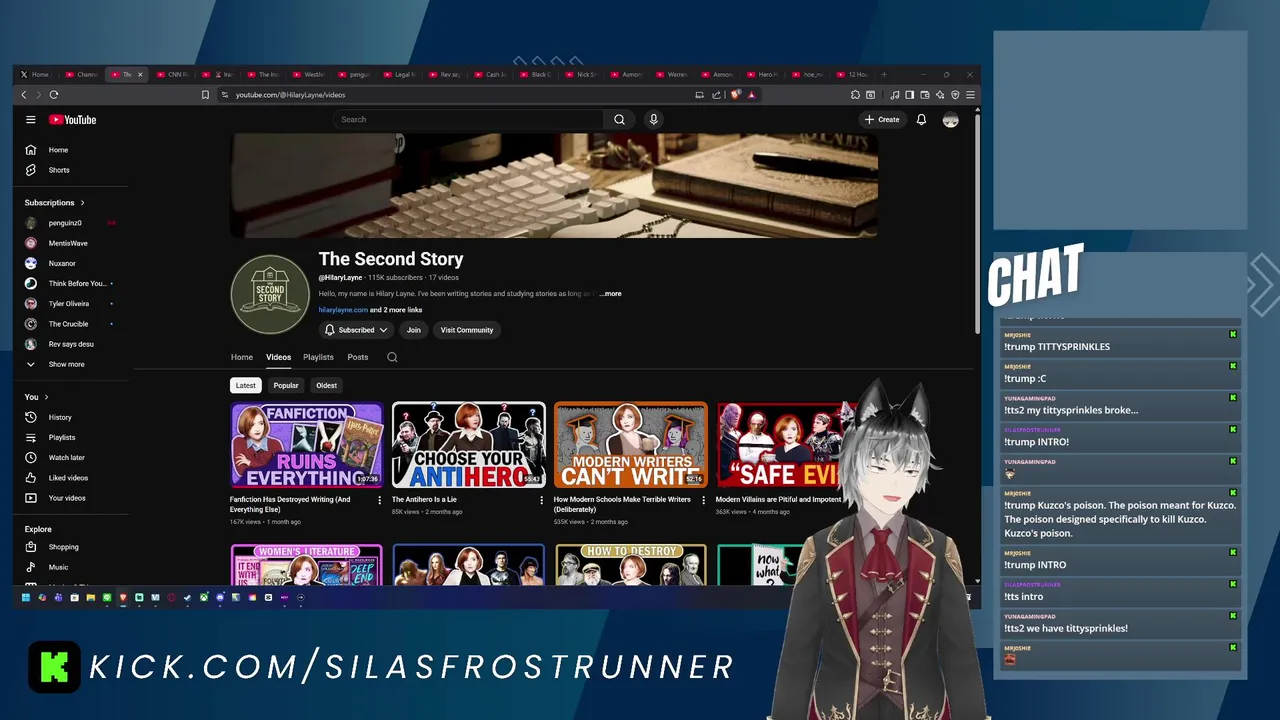This screenshot has width=1280, height=720.
Task: Open options for Modern Schools video
Action: (x=703, y=500)
